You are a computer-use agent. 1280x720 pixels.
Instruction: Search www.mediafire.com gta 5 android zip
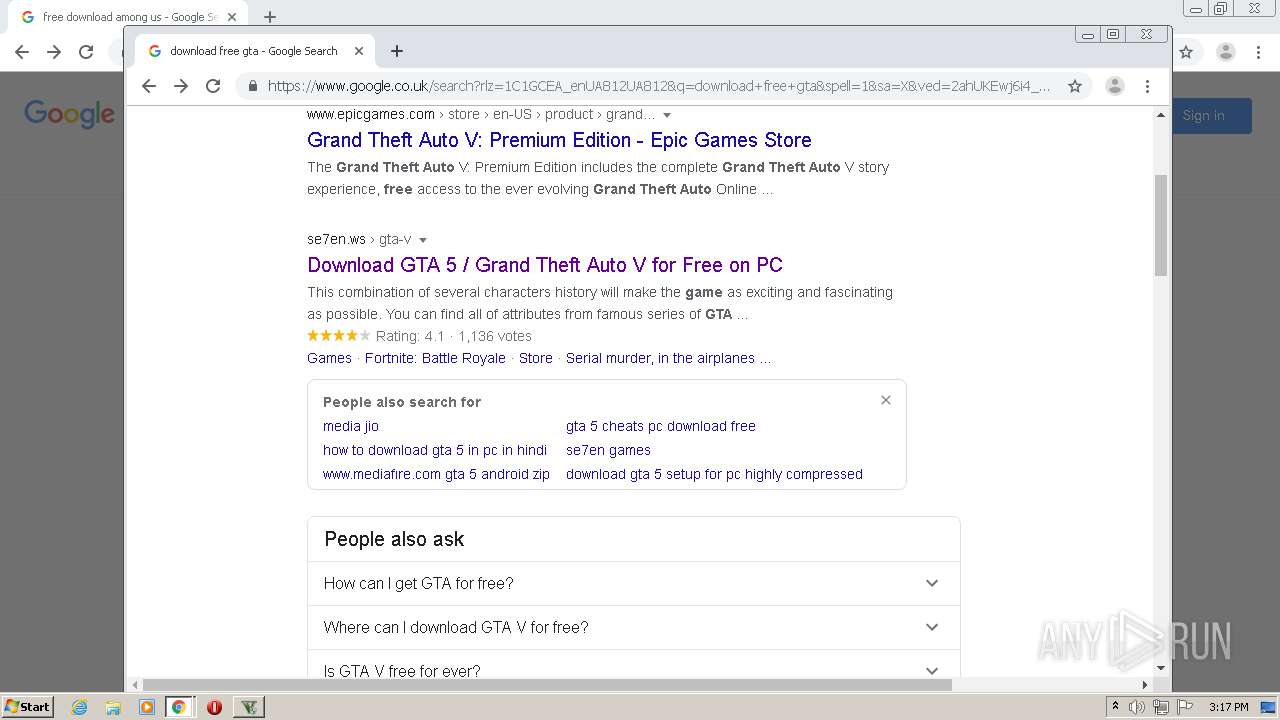(x=436, y=474)
